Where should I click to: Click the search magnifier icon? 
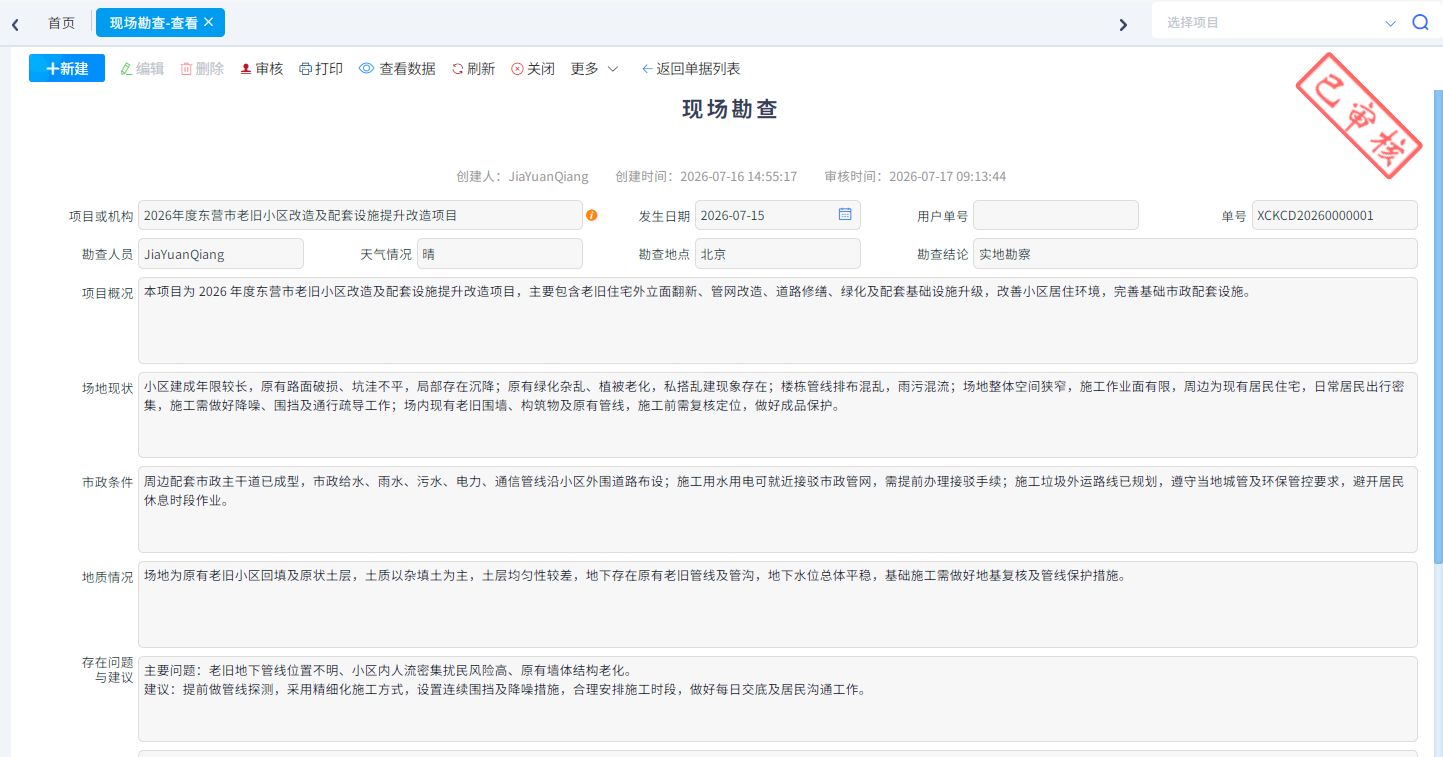point(1420,23)
